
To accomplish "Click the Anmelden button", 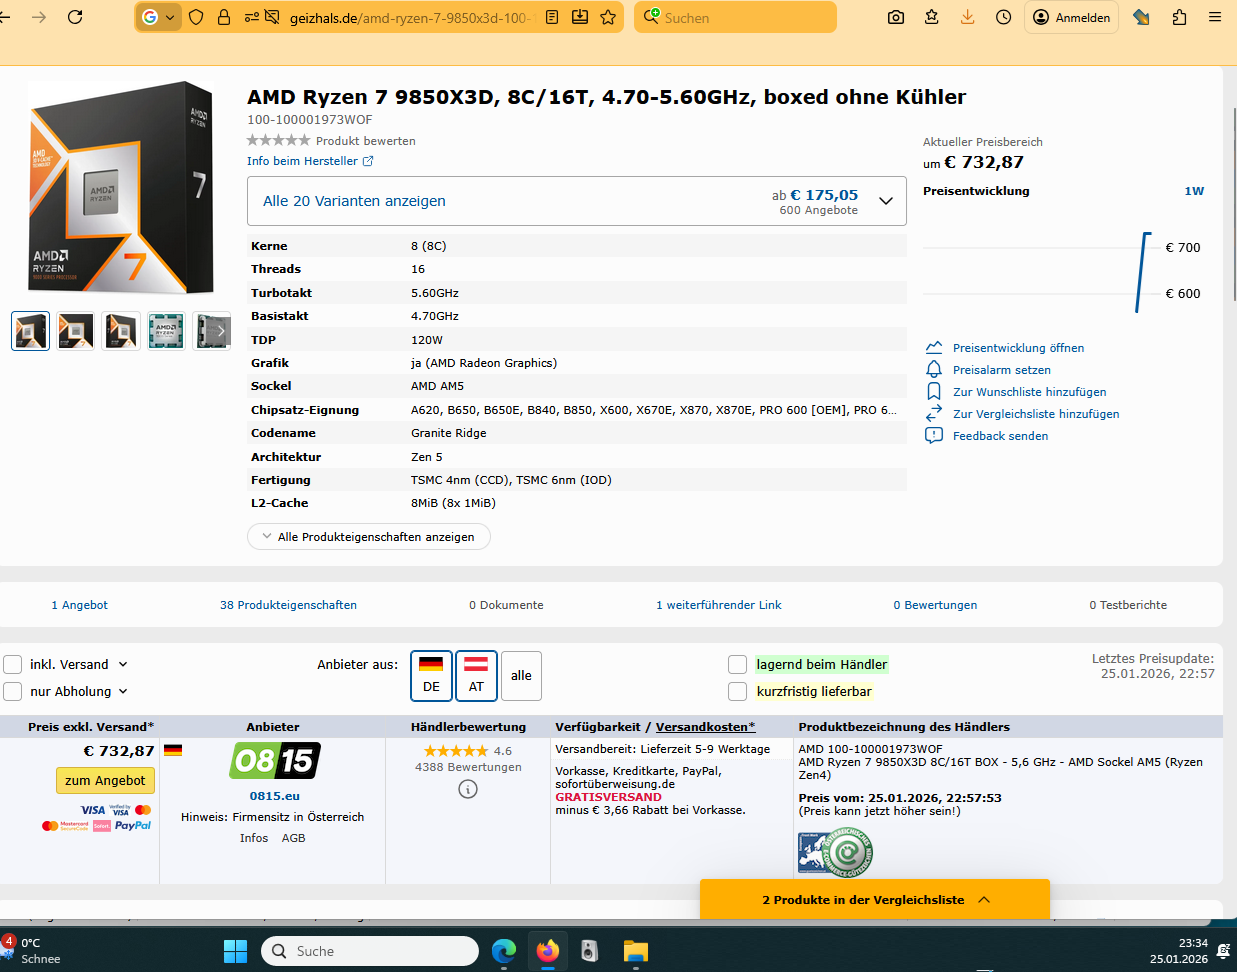I will (x=1071, y=17).
